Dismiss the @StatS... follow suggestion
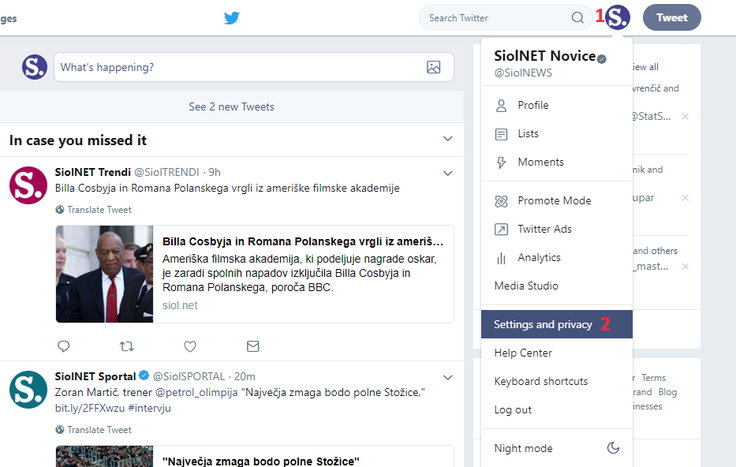The image size is (736, 467). [x=685, y=116]
